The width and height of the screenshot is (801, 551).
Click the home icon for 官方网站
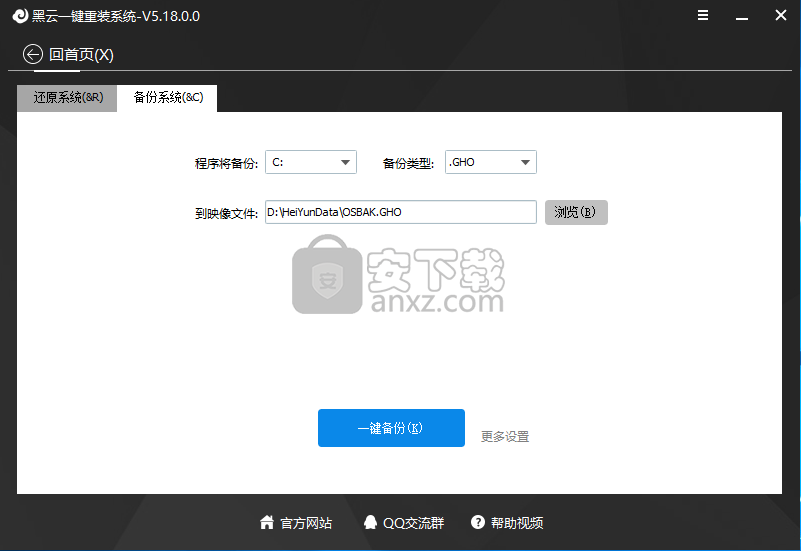pos(267,522)
